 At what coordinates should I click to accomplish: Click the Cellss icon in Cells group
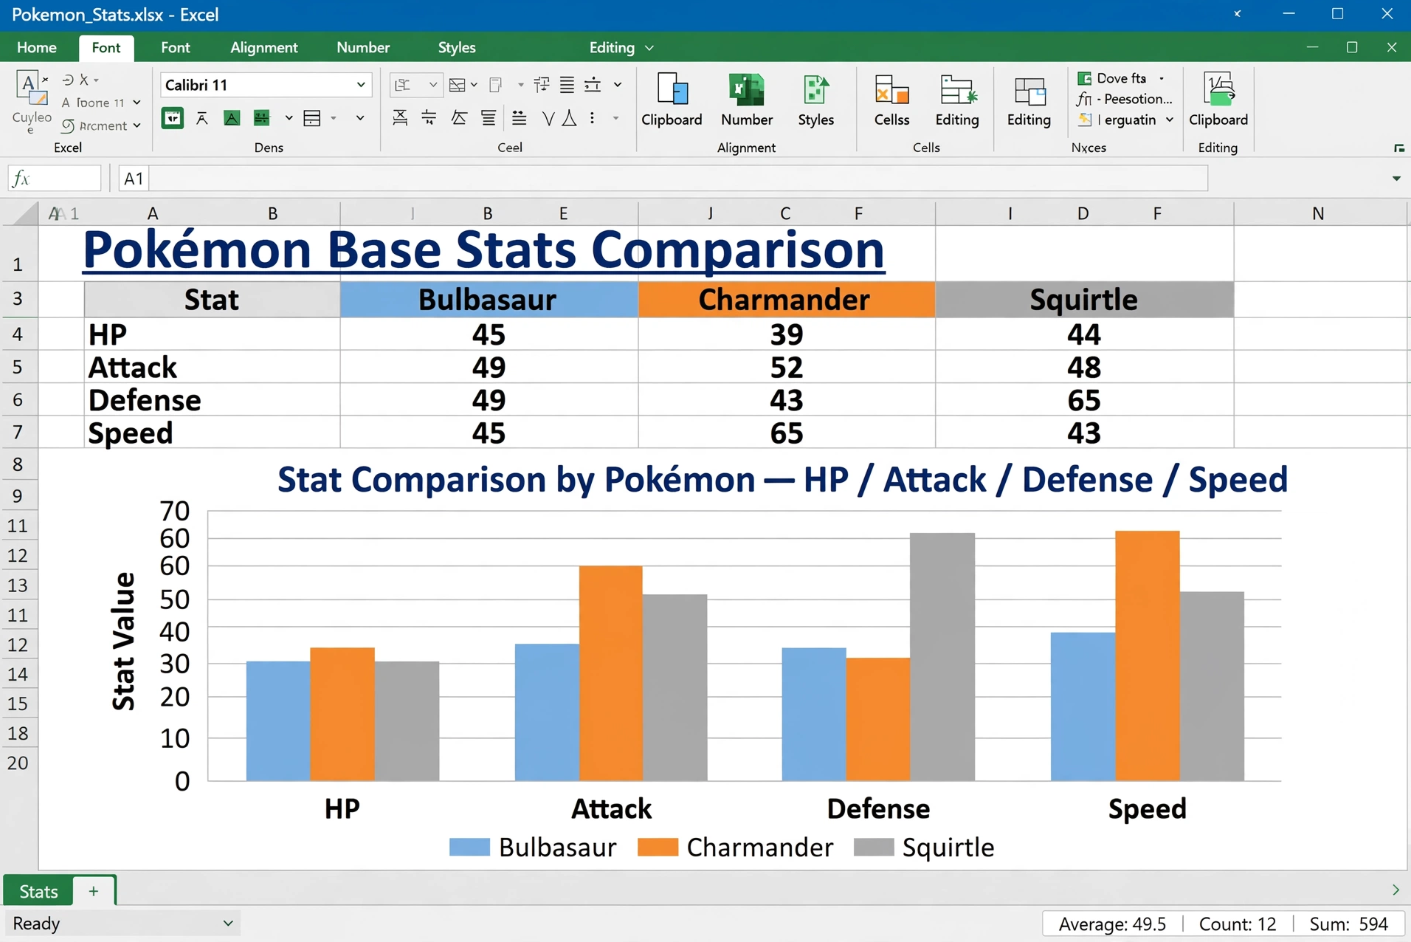891,89
